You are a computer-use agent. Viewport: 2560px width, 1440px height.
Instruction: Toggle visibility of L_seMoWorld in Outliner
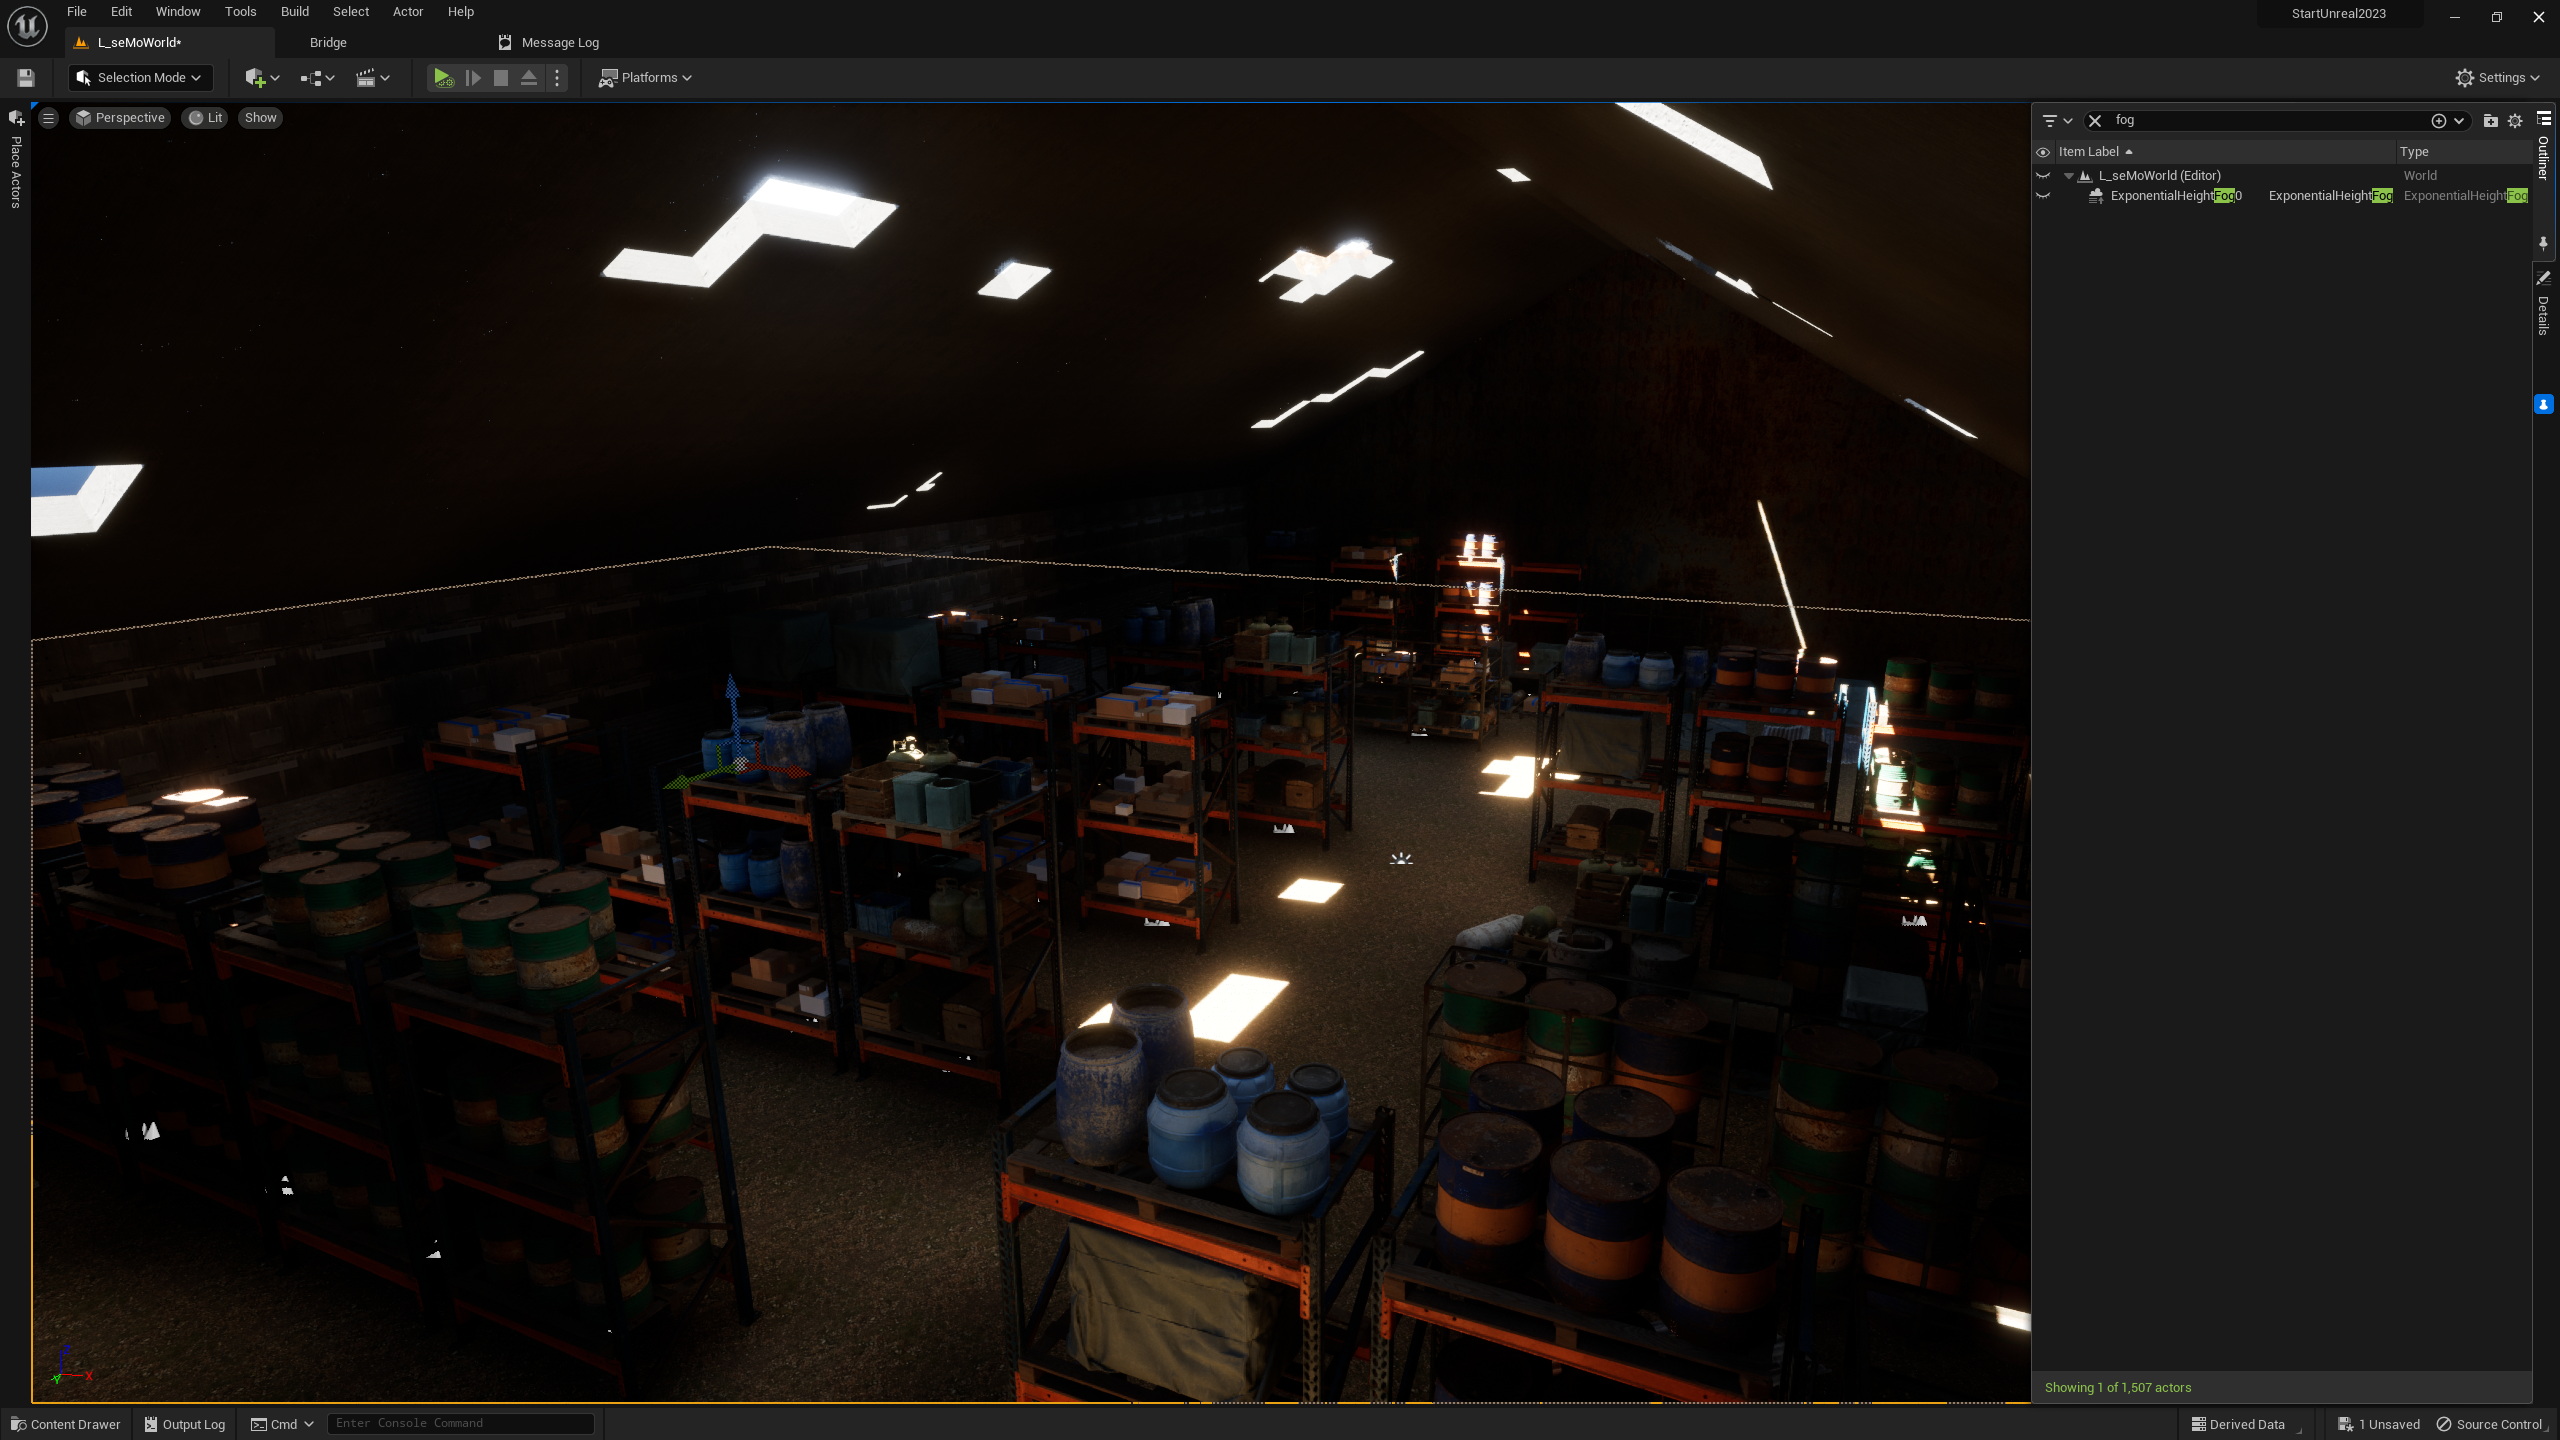(2043, 176)
